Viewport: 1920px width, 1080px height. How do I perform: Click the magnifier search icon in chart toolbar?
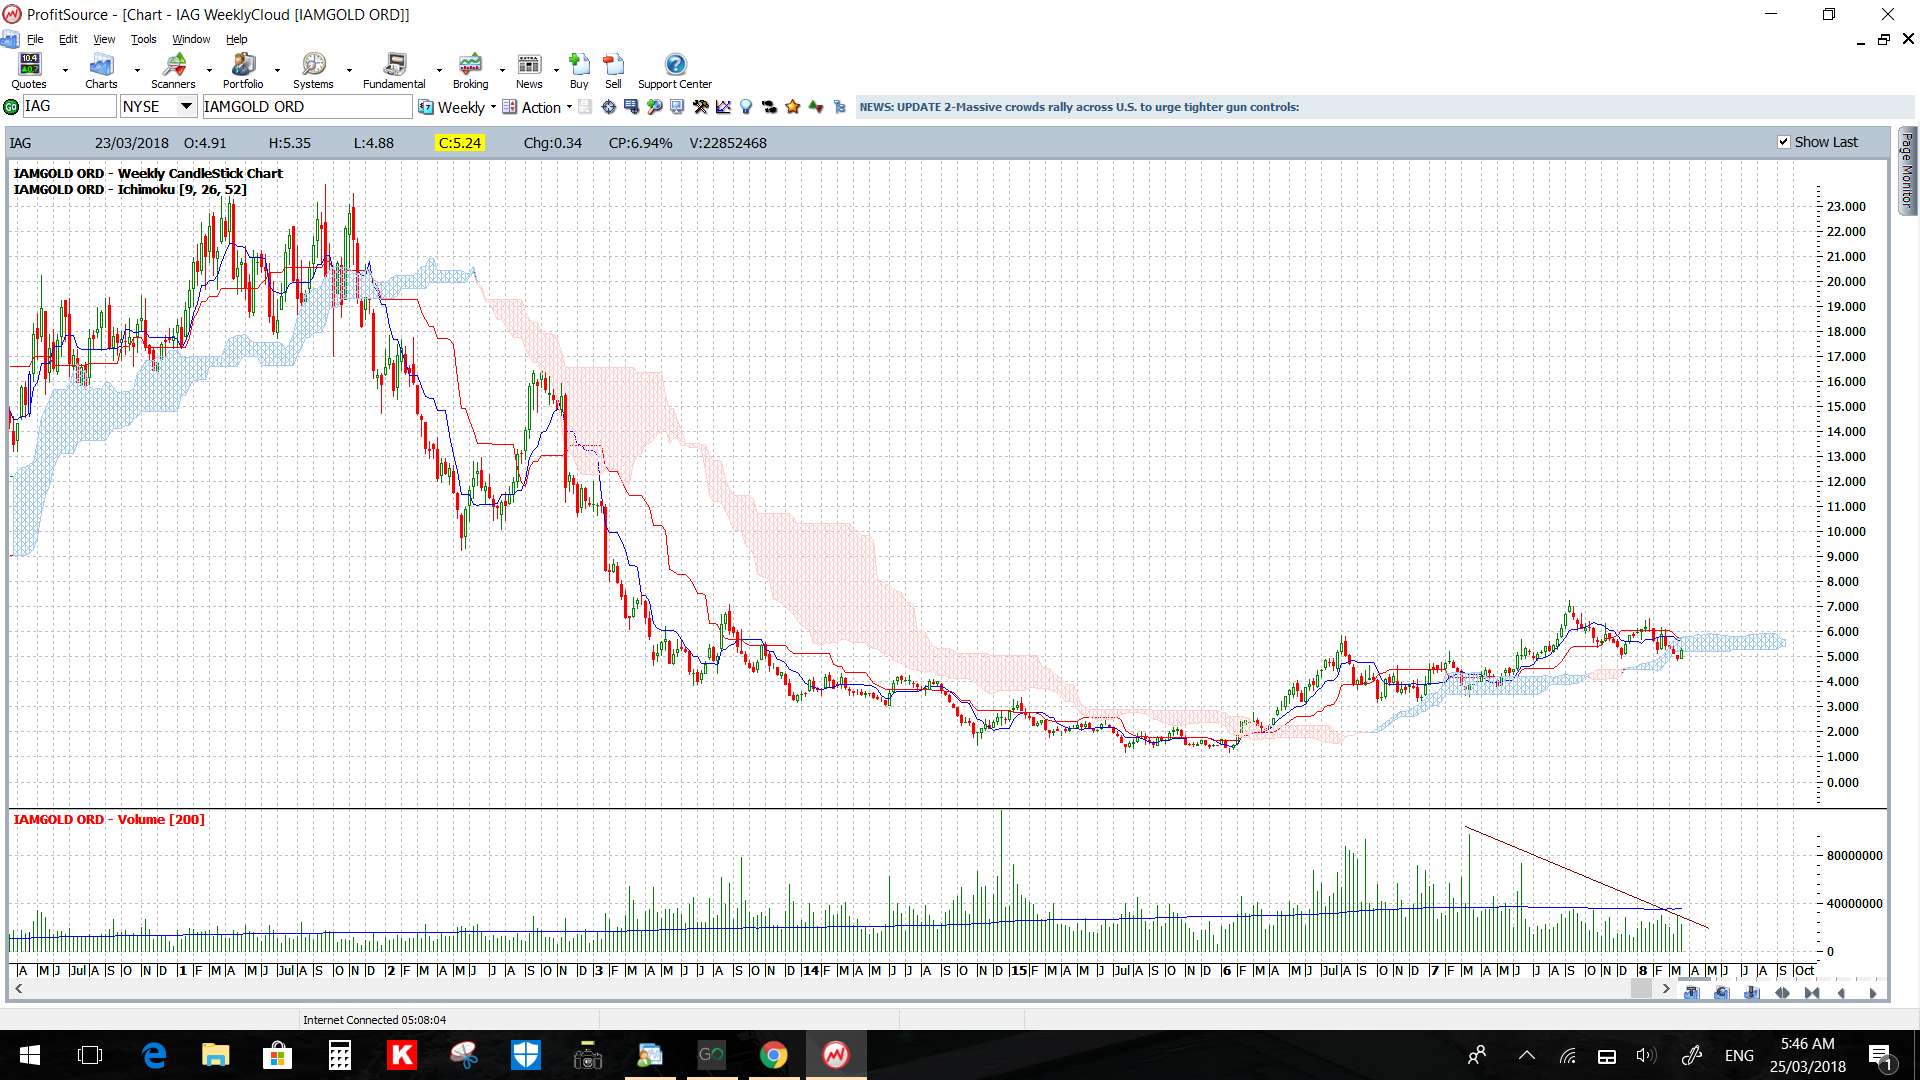coord(654,107)
